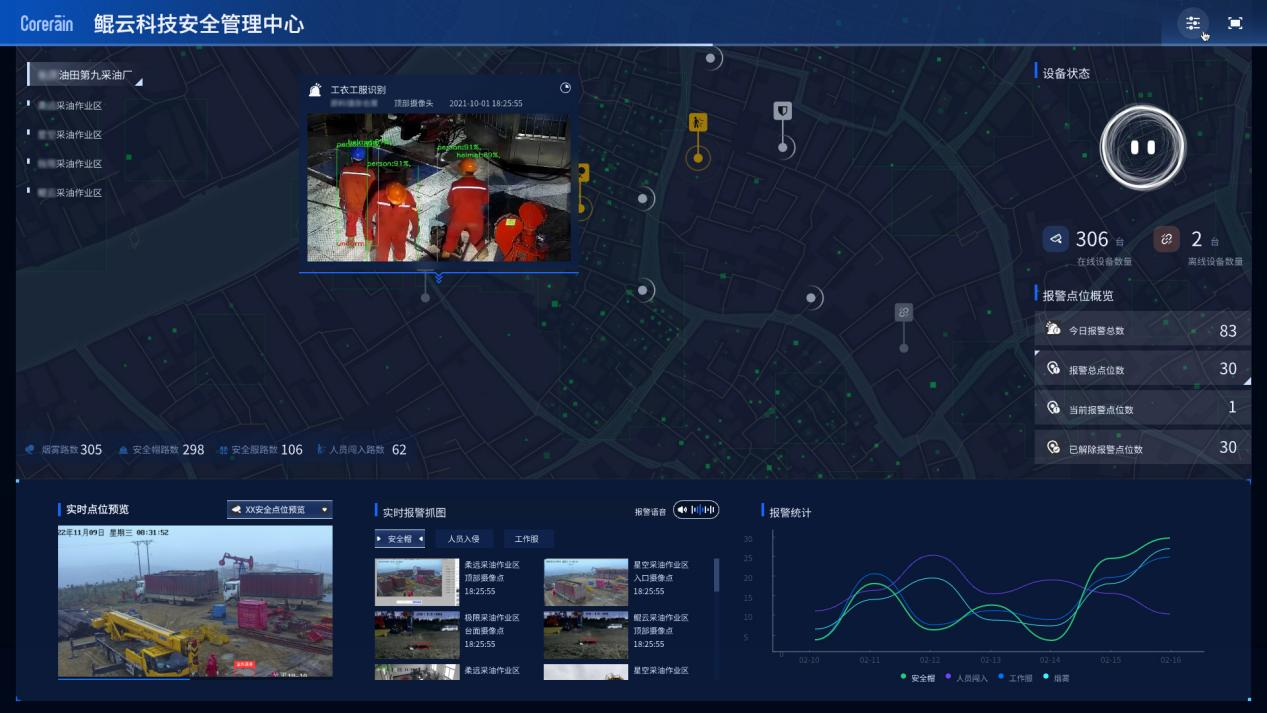Switch to the 人员入侵 tab
Viewport: 1267px width, 713px height.
(463, 539)
